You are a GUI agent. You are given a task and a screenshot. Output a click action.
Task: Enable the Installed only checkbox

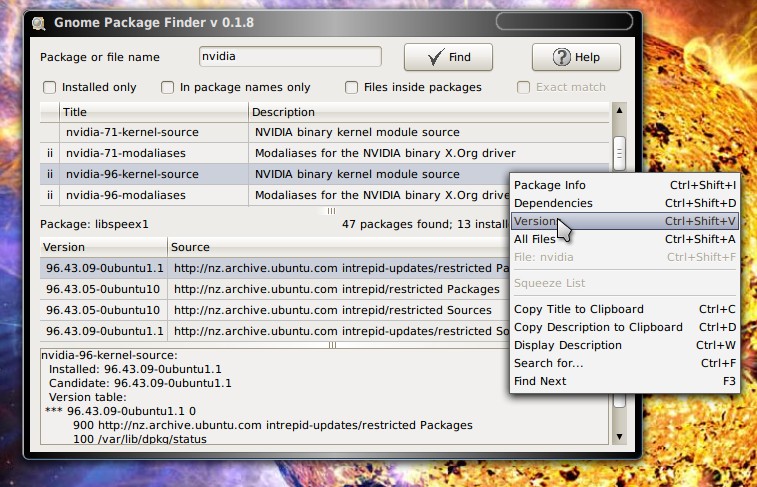coord(49,87)
